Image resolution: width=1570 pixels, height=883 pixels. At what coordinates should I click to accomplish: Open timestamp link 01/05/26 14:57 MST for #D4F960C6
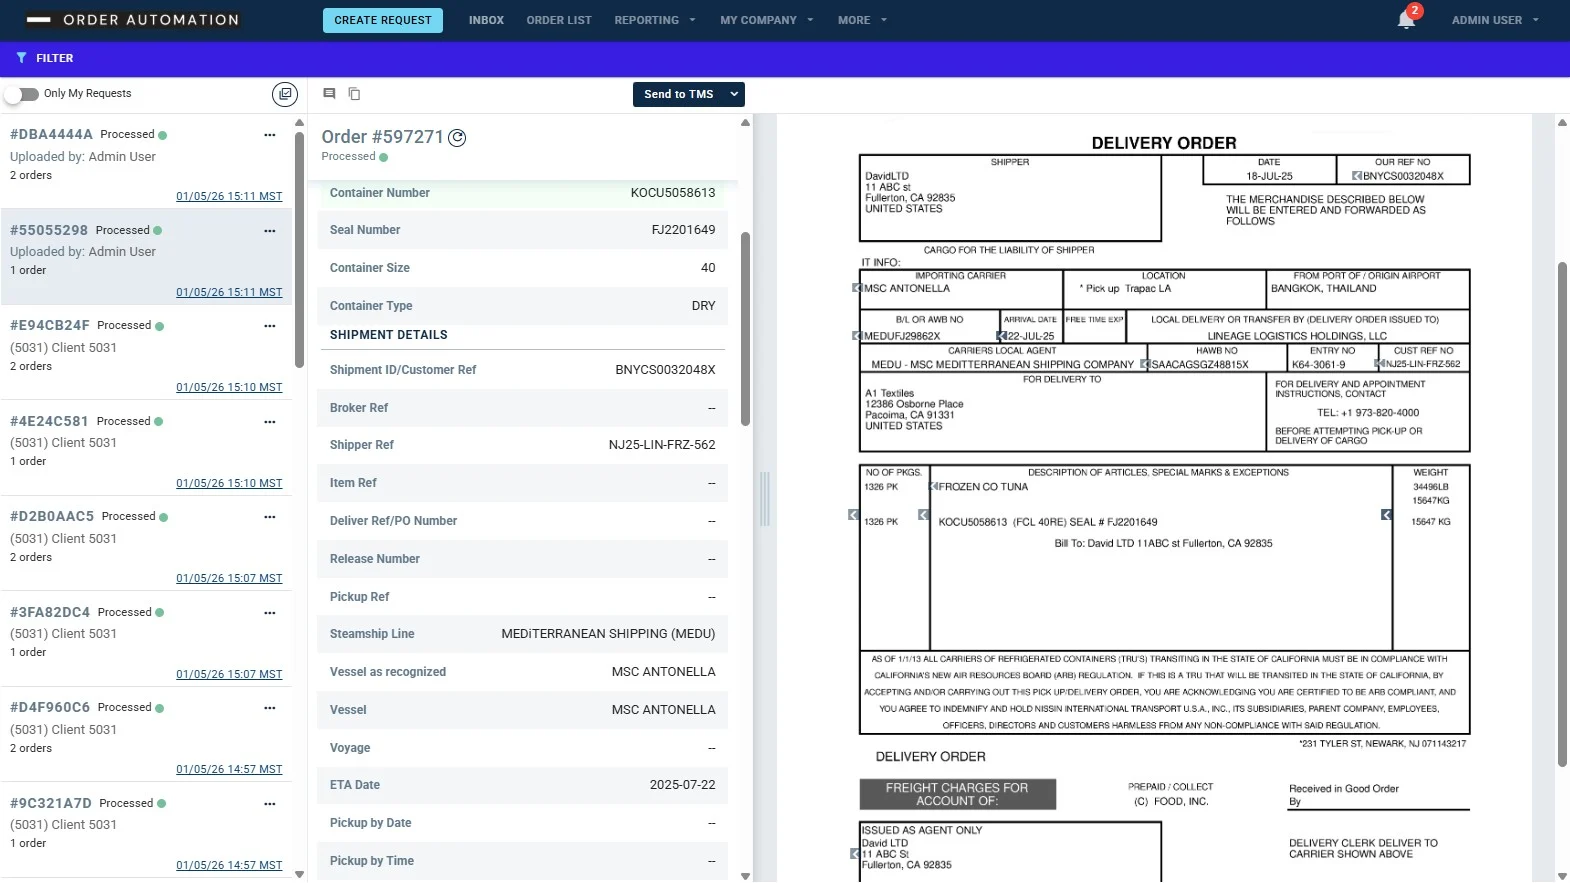229,770
